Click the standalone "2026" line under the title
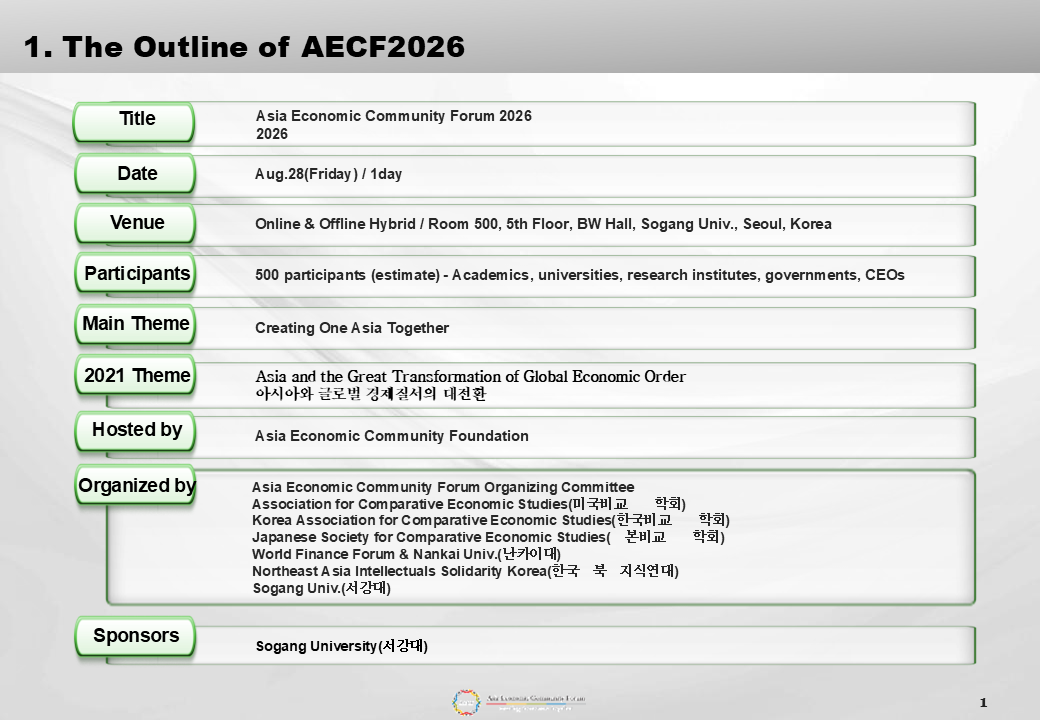The width and height of the screenshot is (1040, 720). pos(272,134)
